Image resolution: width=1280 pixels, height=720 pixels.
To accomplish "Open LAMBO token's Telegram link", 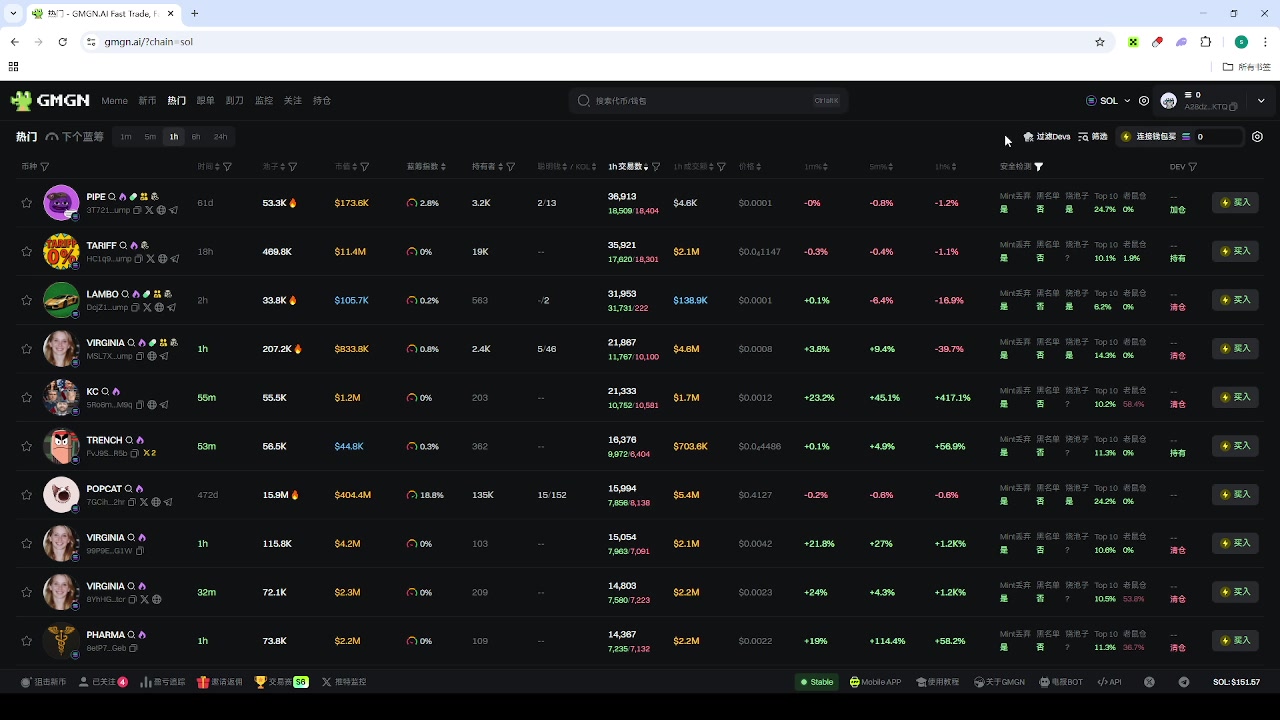I will (x=169, y=308).
